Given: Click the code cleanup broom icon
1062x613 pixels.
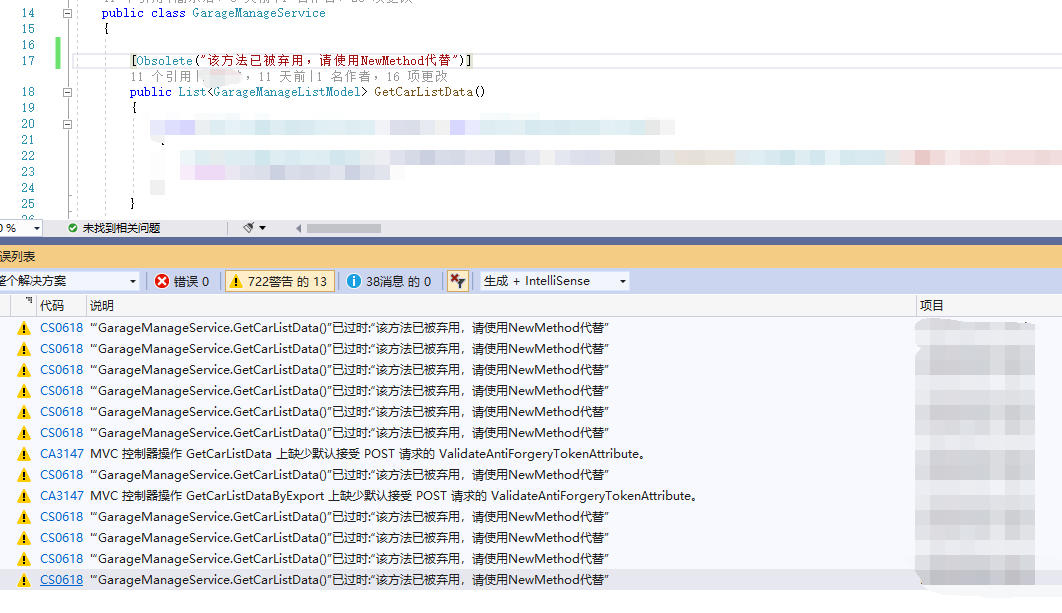Looking at the screenshot, I should pos(249,228).
